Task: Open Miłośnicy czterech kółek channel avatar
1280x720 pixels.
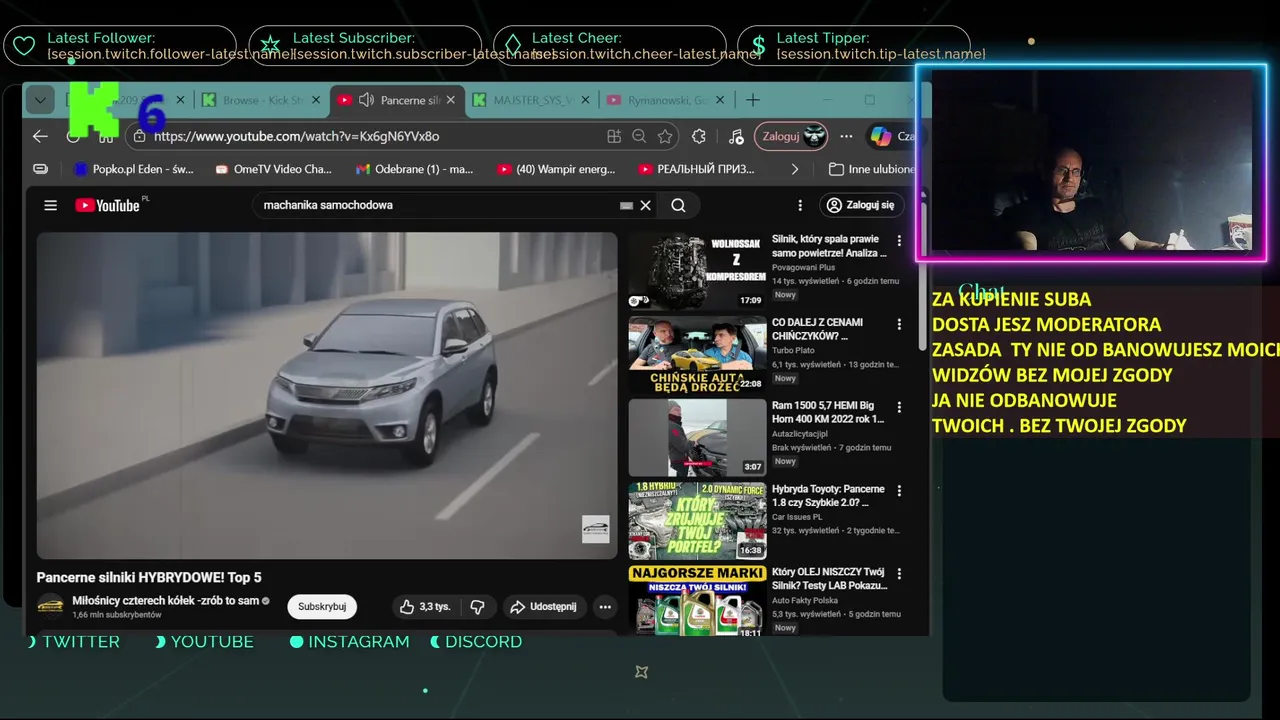Action: (50, 606)
